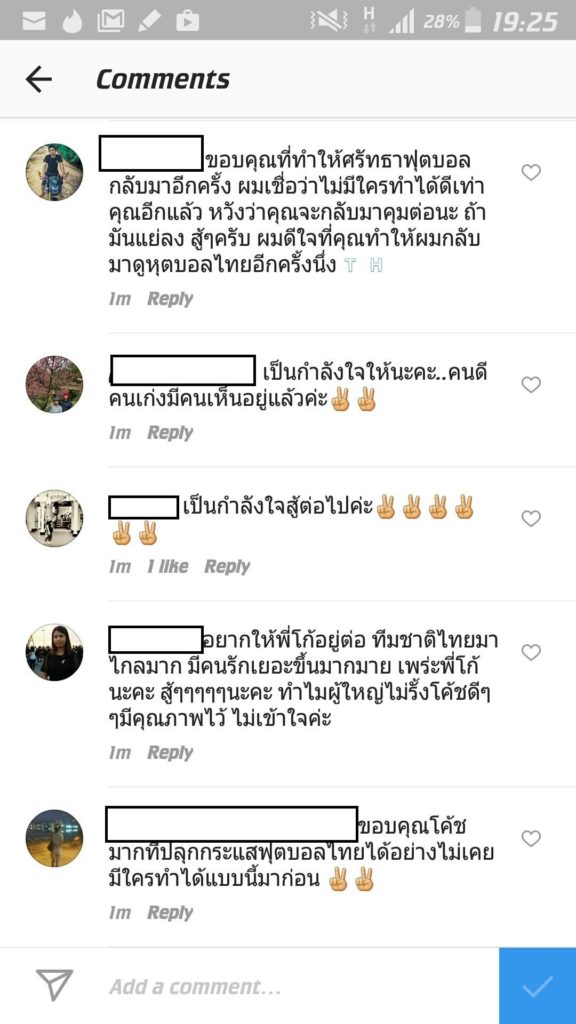The height and width of the screenshot is (1024, 576).
Task: Open motorbike rider profile picture
Action: 54,172
